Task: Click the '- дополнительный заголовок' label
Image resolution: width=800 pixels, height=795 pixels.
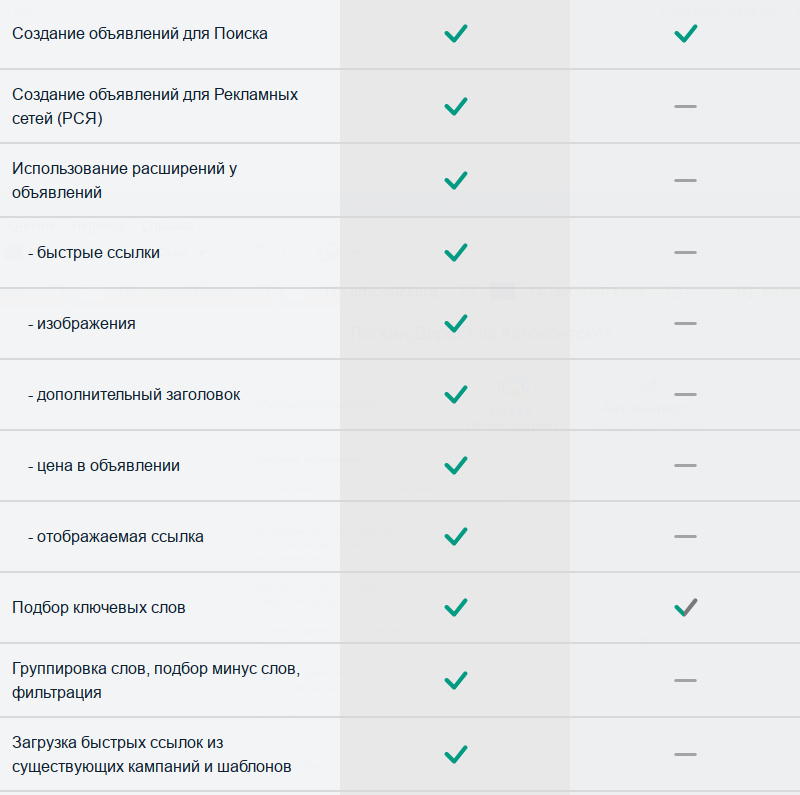Action: (x=134, y=395)
